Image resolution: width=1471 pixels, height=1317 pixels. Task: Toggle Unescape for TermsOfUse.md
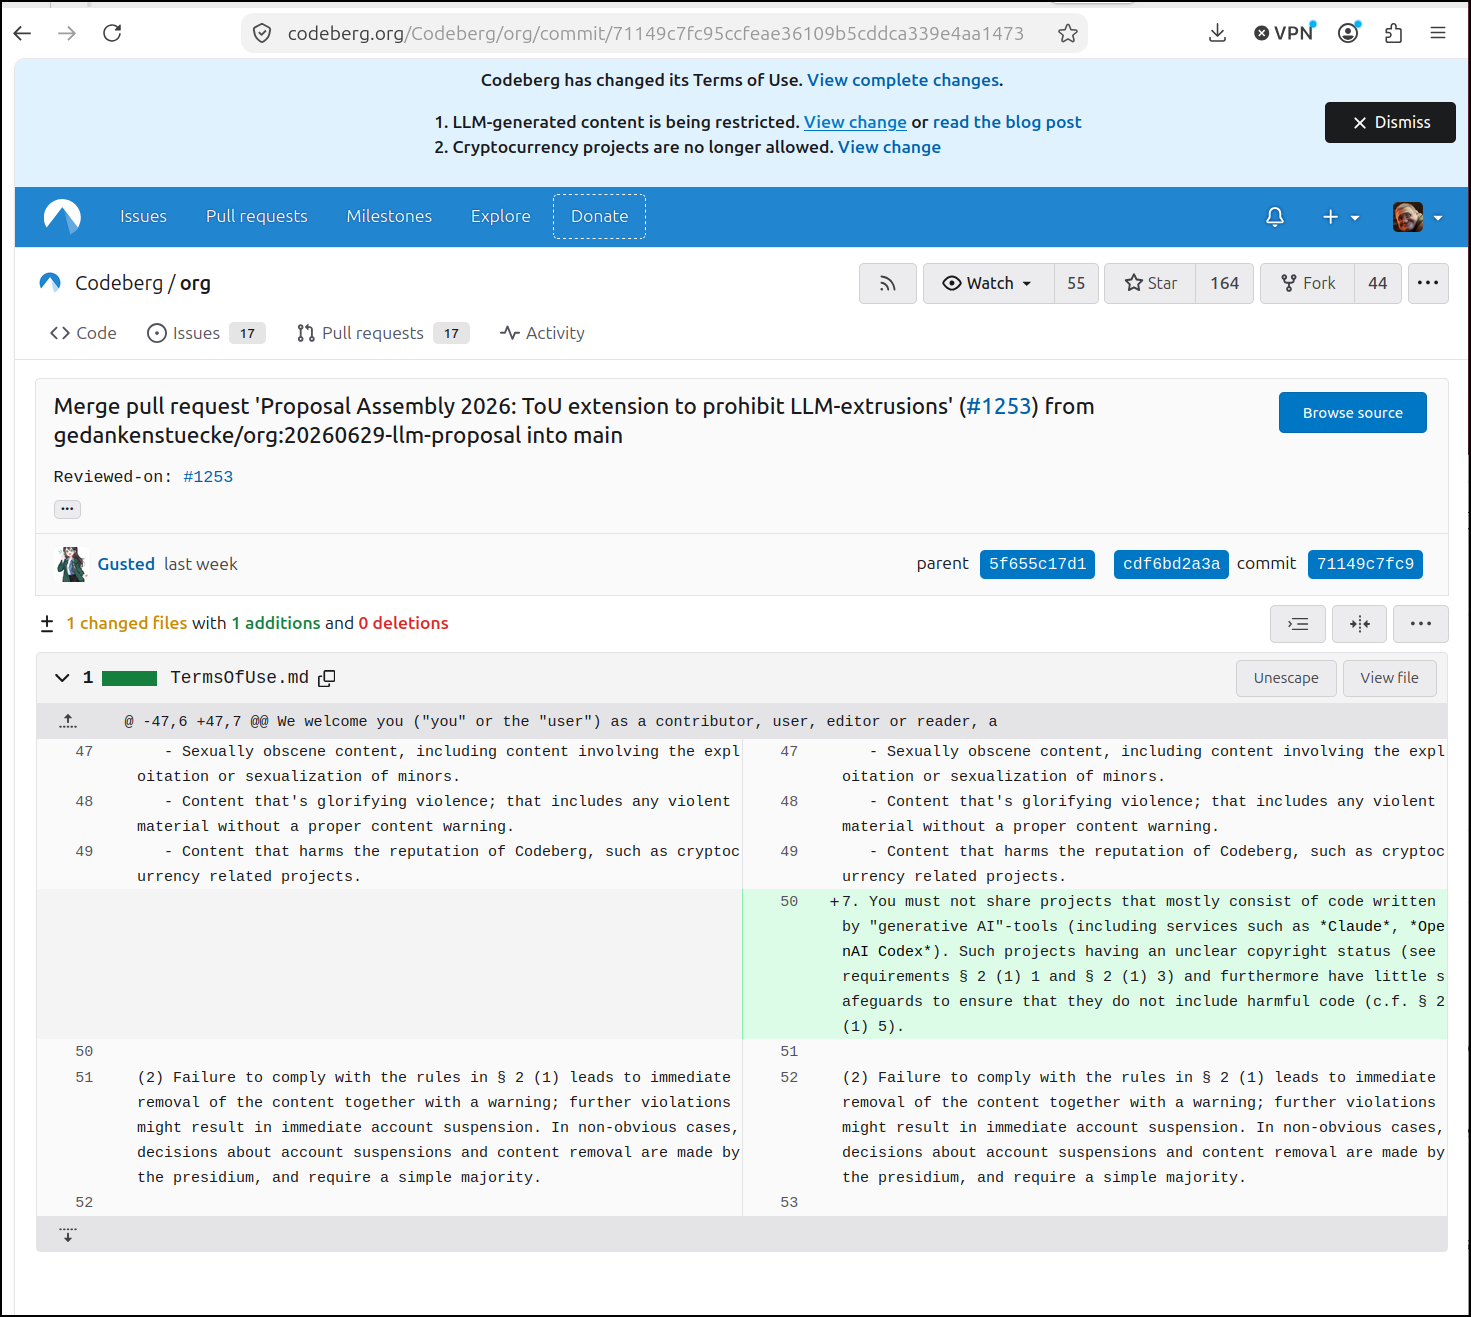click(x=1286, y=678)
